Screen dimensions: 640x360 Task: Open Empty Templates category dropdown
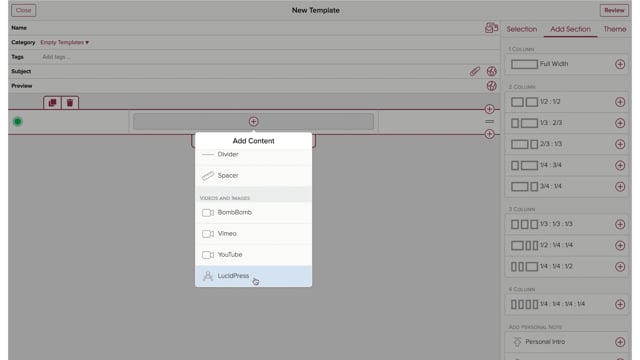[64, 42]
